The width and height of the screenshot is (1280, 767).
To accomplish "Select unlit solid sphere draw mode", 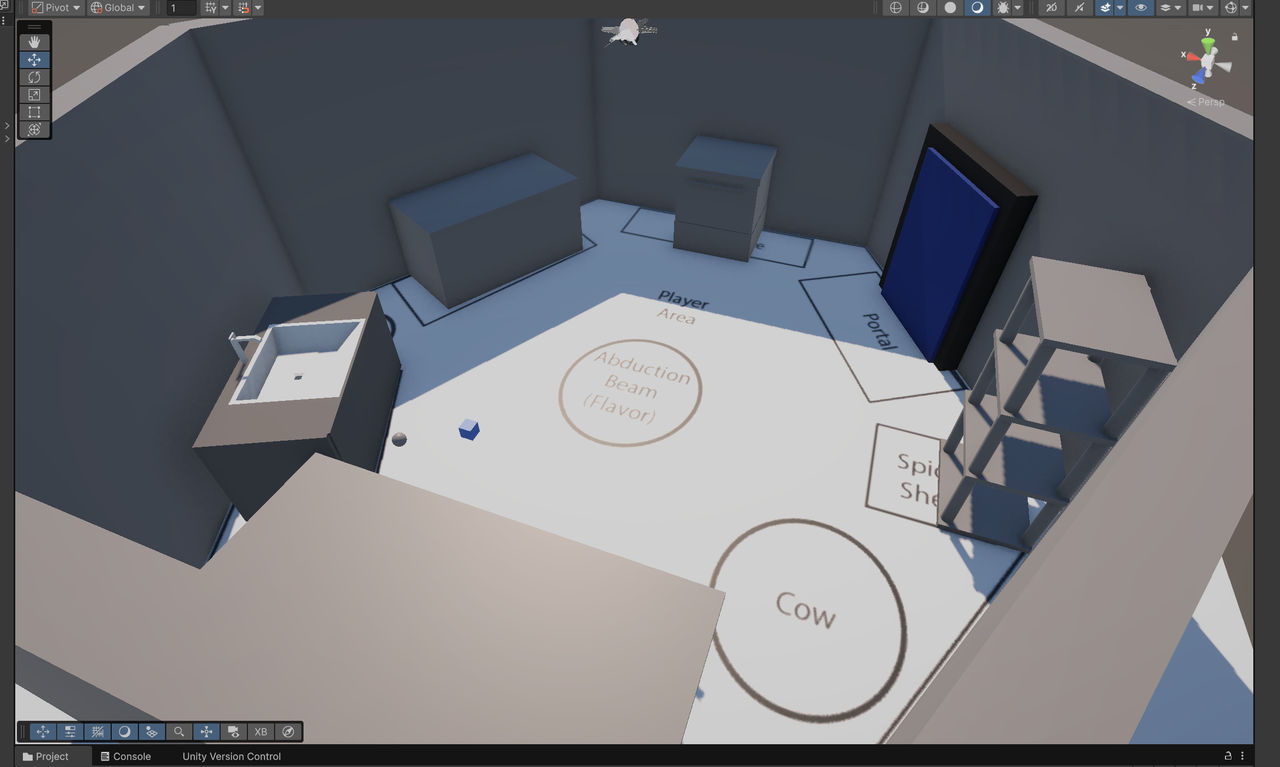I will (x=950, y=8).
